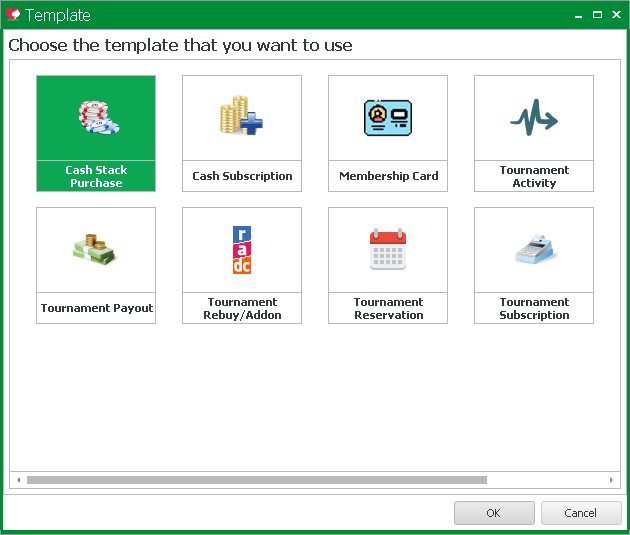Maximize the Template window
Viewport: 630px width, 535px height.
(x=597, y=15)
